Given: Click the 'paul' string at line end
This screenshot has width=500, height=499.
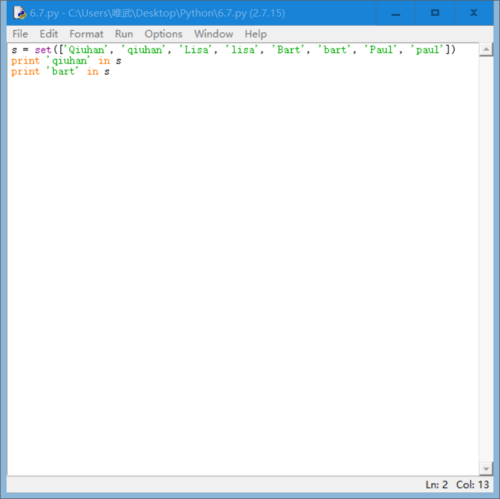Looking at the screenshot, I should [x=427, y=50].
